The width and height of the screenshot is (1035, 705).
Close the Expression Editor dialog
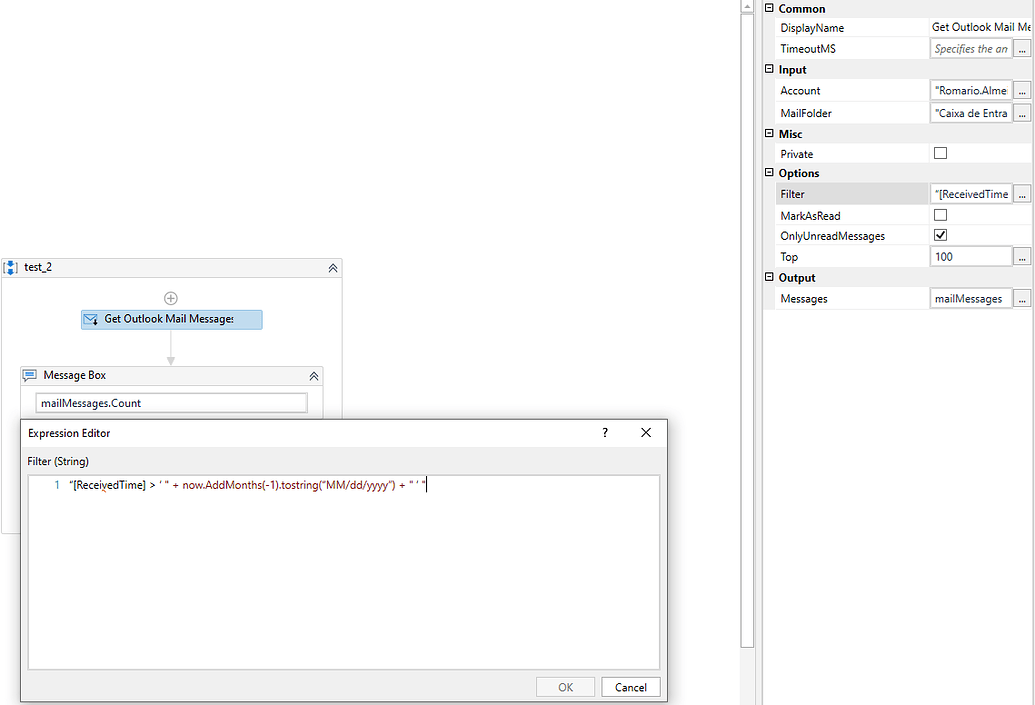(x=646, y=433)
